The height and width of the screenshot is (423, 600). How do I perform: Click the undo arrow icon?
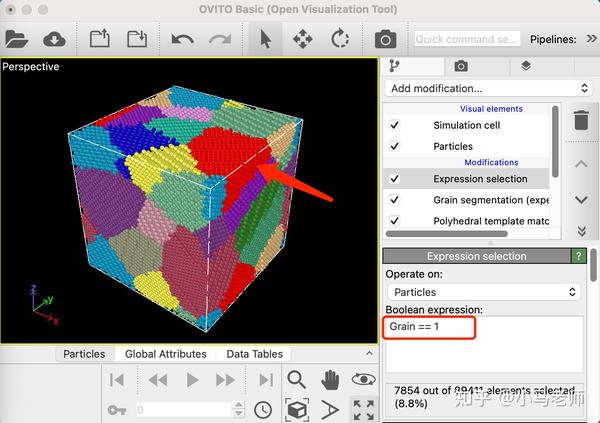pos(182,39)
